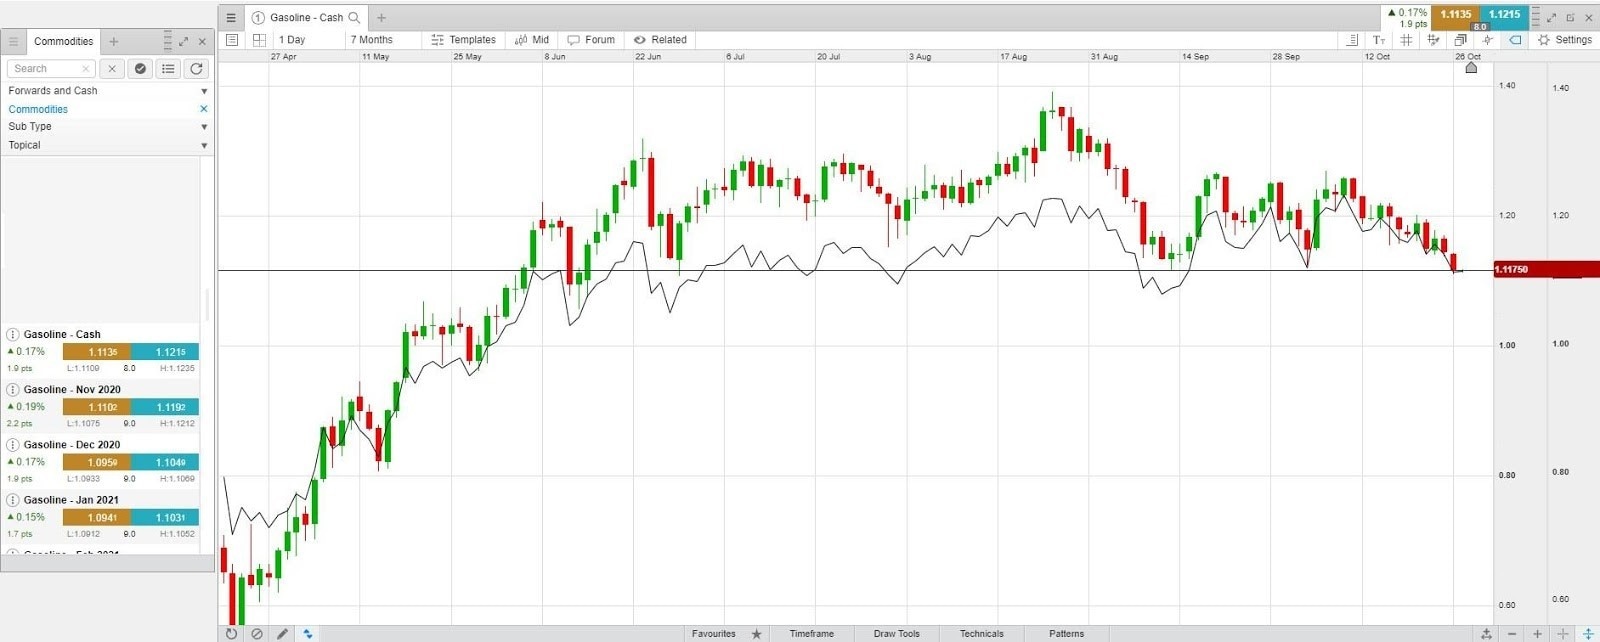
Task: Open the Technicals menu
Action: (x=981, y=633)
